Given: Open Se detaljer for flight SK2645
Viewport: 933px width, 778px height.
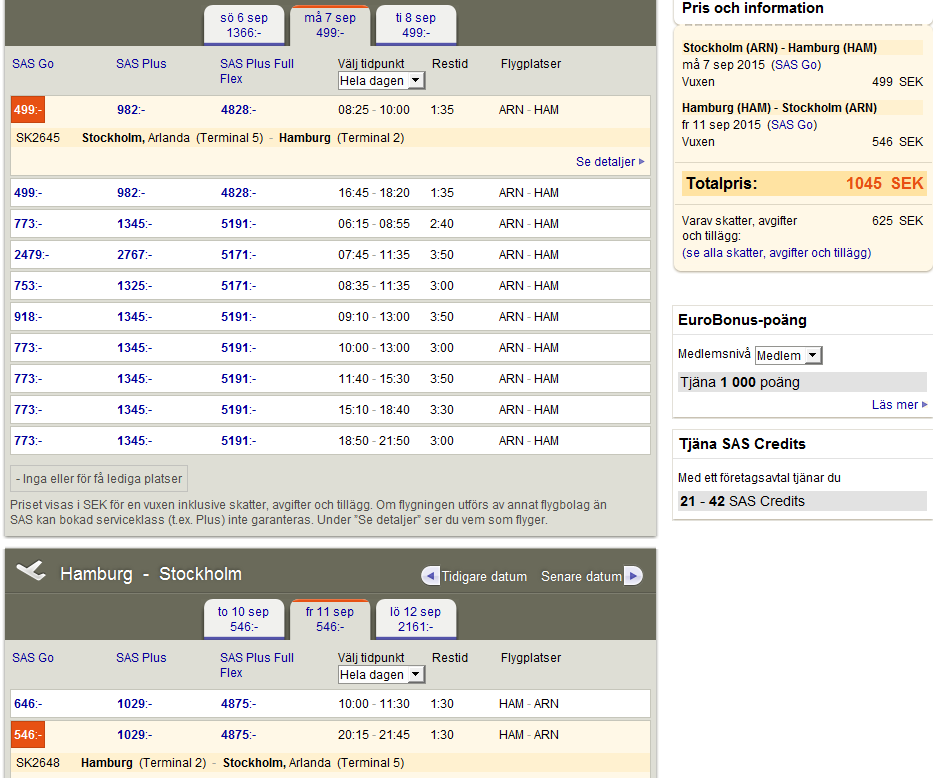Looking at the screenshot, I should click(x=610, y=162).
